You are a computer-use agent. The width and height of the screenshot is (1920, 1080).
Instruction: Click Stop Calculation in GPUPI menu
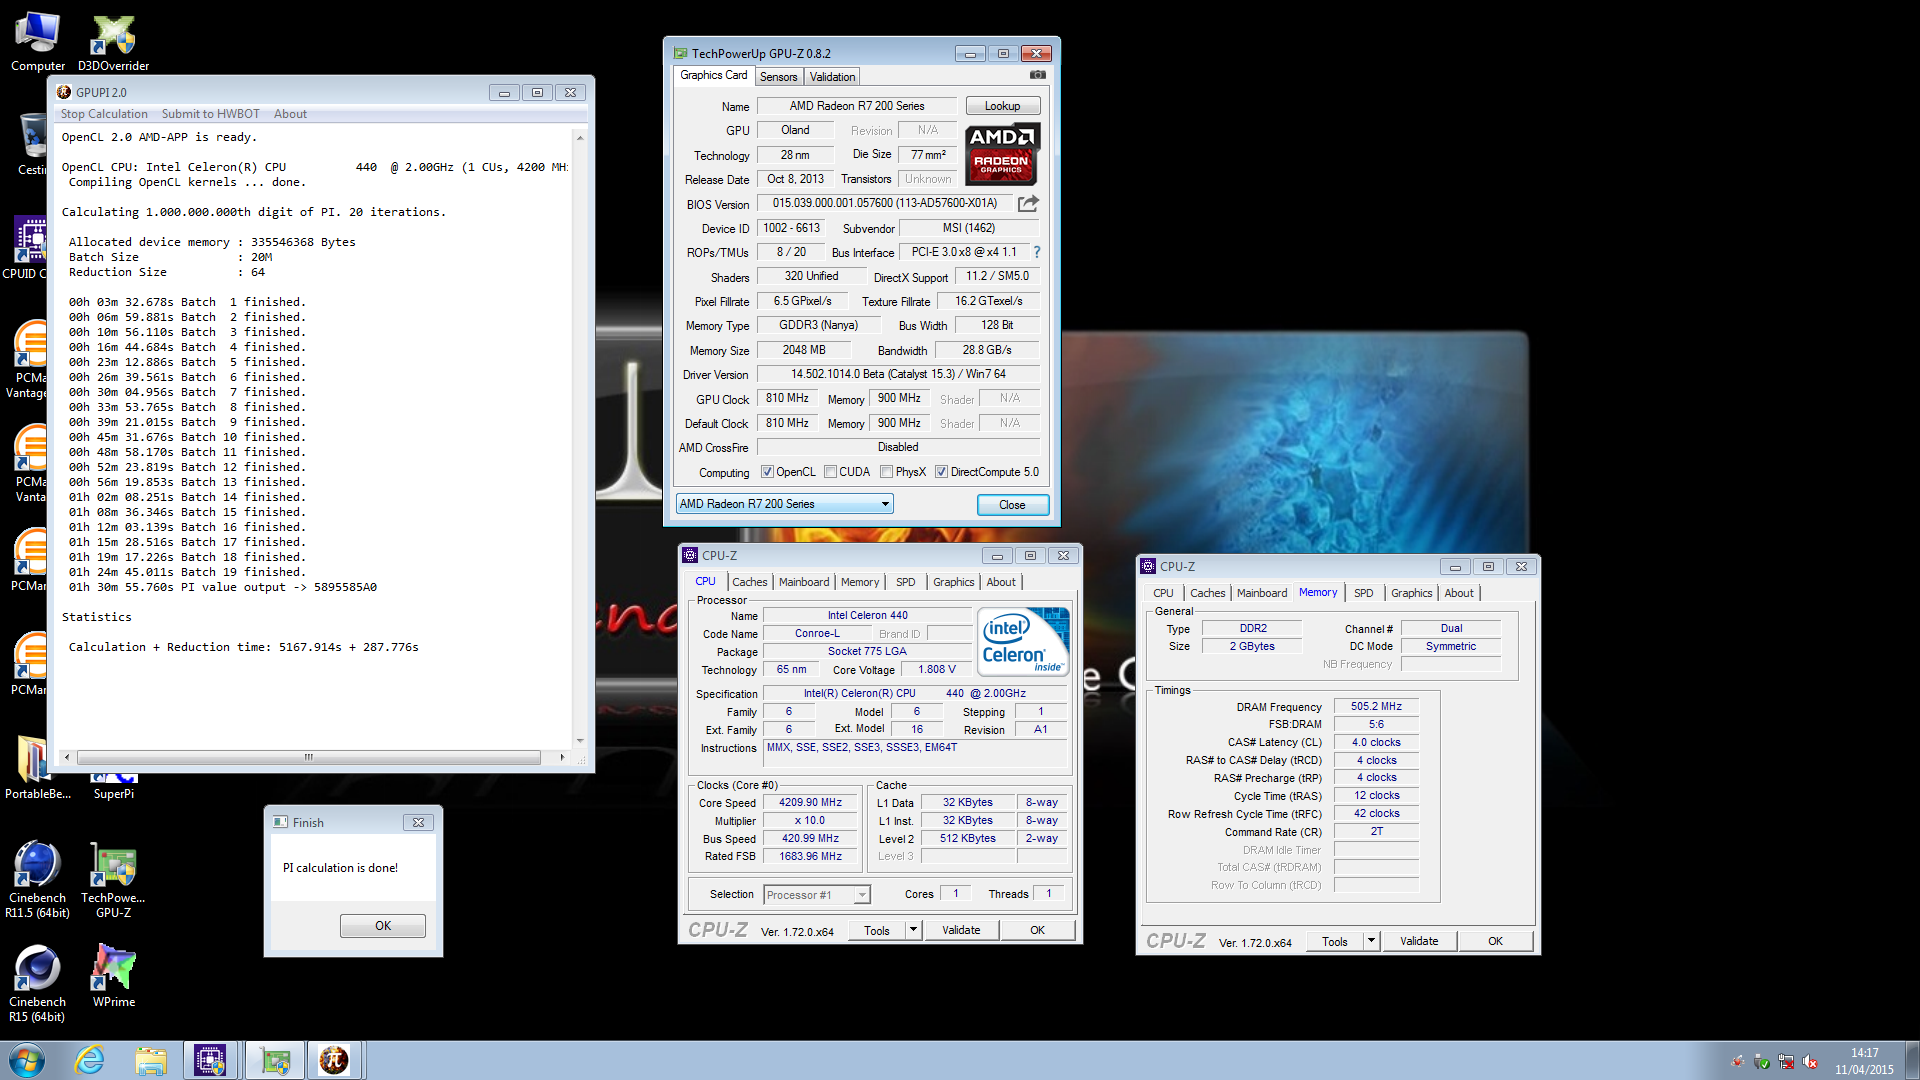[x=104, y=114]
